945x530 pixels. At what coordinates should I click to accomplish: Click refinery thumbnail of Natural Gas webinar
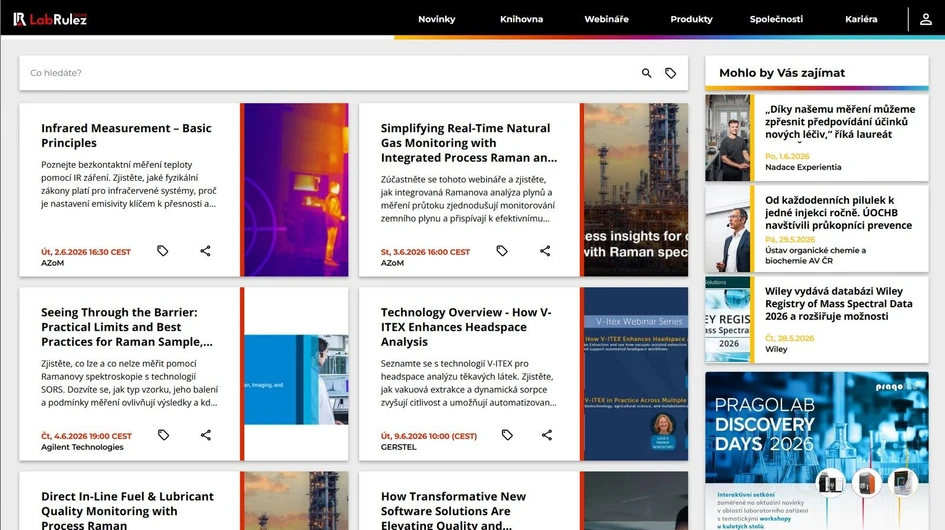636,190
